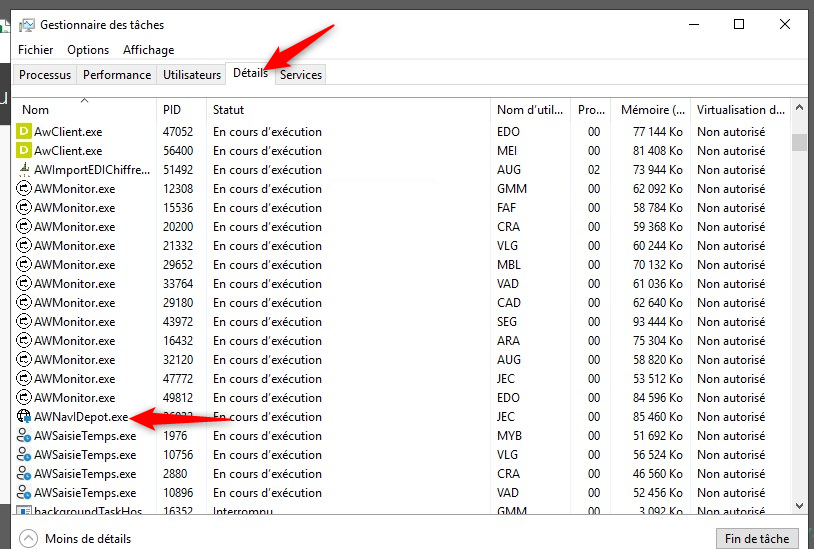
Task: Click the AWNavIDepot.exe globe icon
Action: (25, 417)
